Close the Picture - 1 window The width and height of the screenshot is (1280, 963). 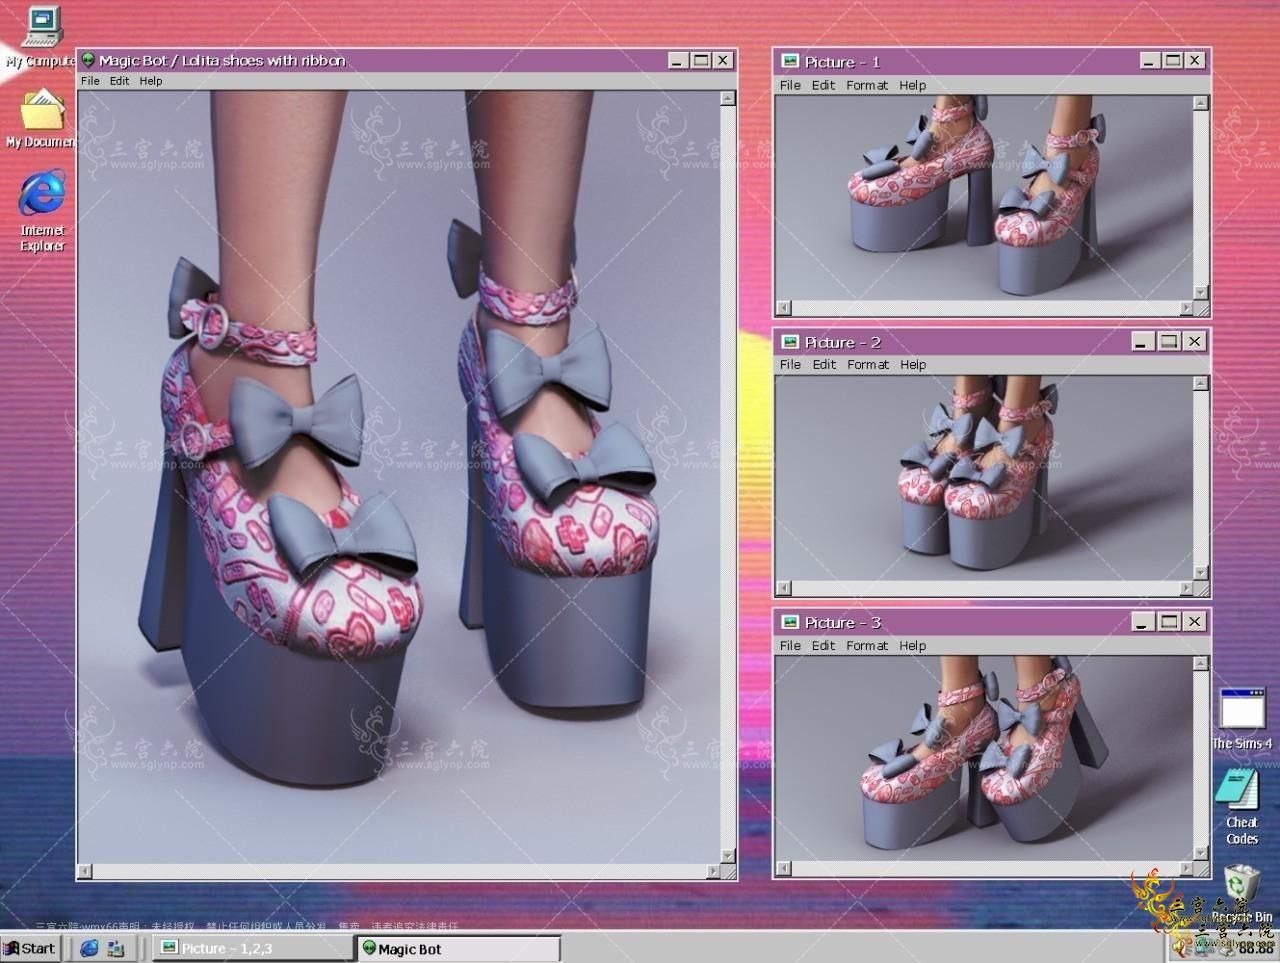pyautogui.click(x=1194, y=61)
